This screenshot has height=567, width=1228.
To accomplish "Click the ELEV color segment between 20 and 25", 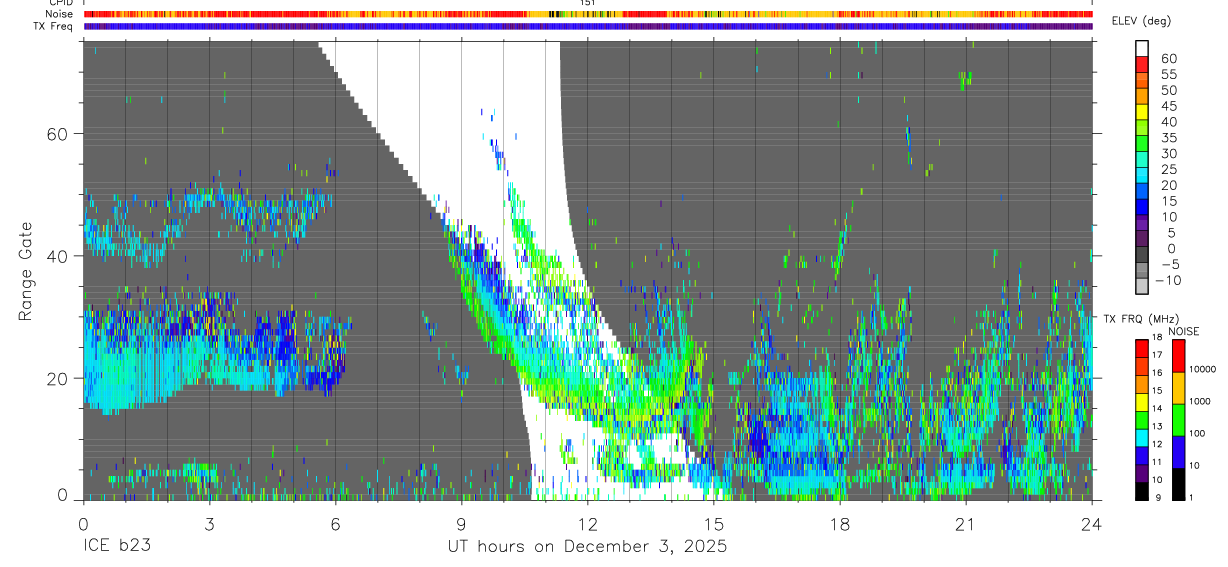I will (x=1142, y=176).
